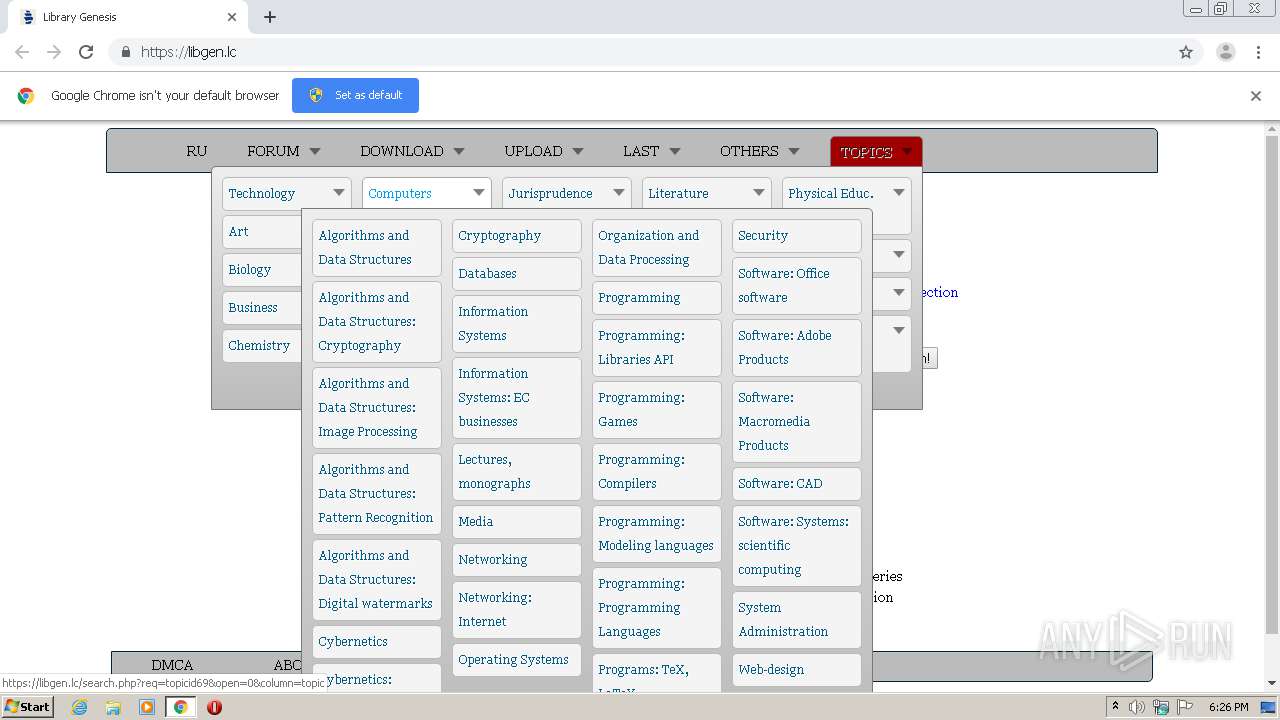1280x720 pixels.
Task: Open Organization and Data Processing
Action: (657, 247)
